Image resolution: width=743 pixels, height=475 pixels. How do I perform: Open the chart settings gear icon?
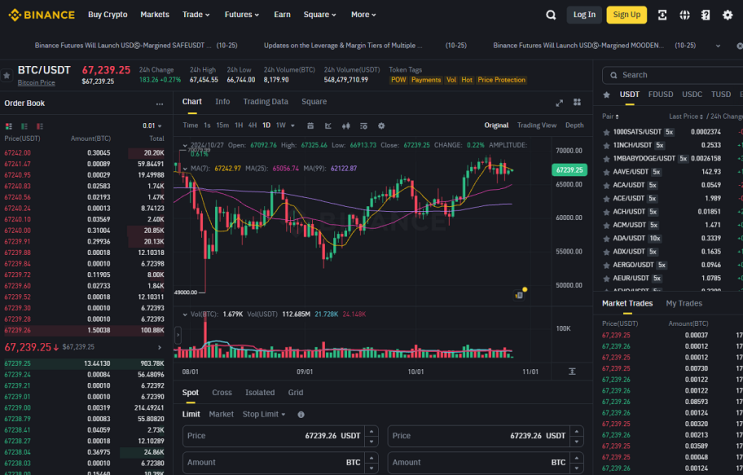(x=381, y=126)
